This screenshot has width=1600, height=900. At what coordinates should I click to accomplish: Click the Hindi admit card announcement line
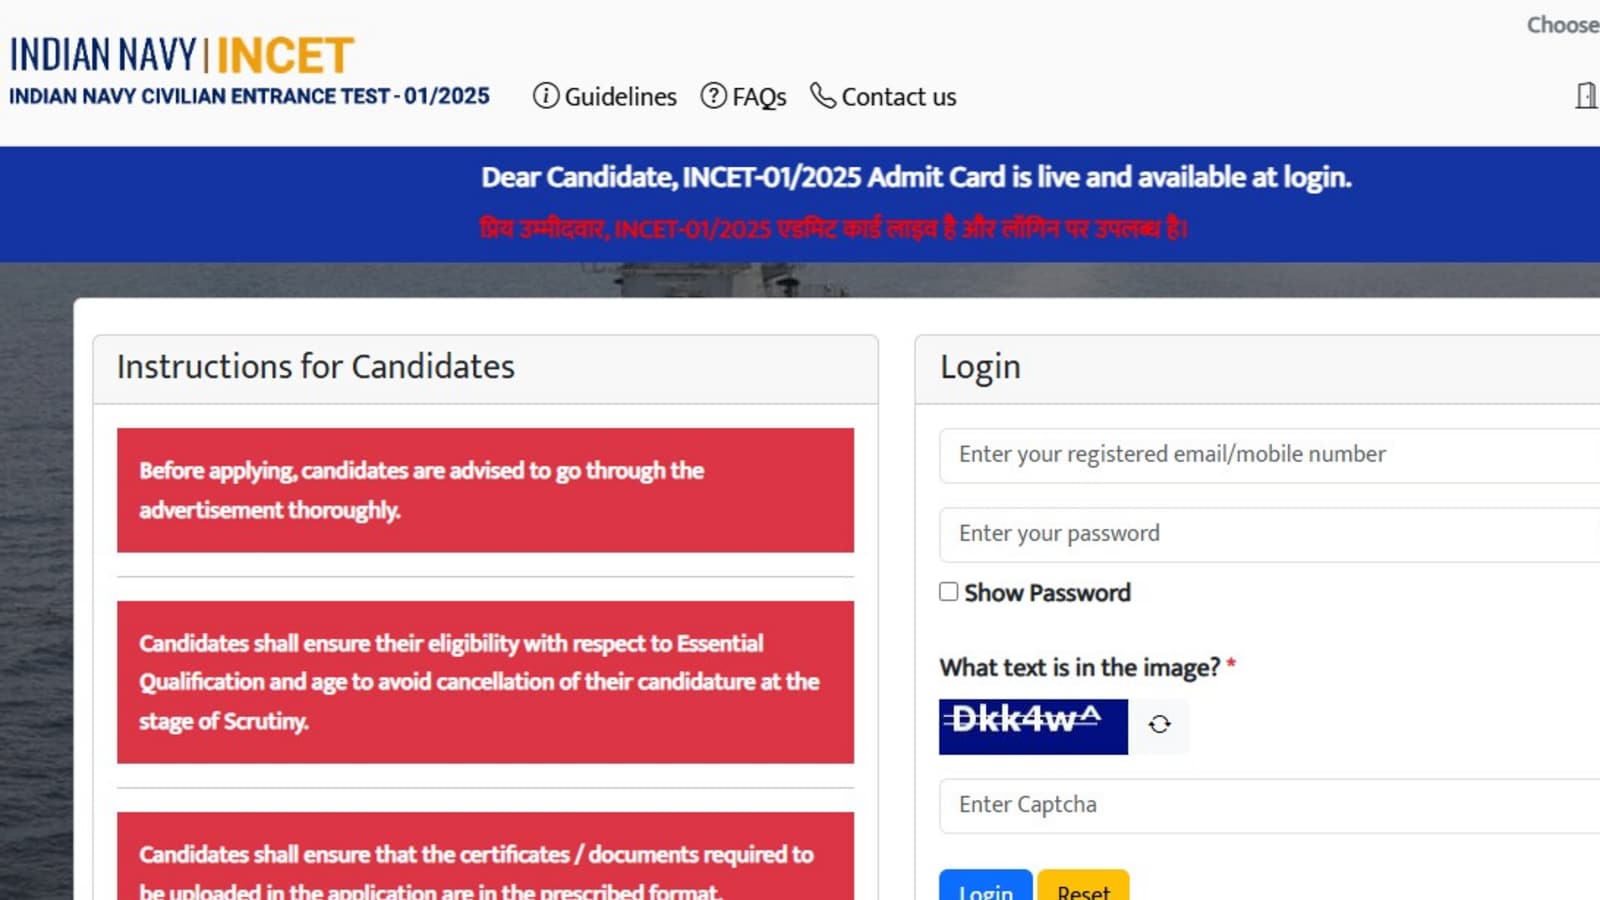[833, 229]
